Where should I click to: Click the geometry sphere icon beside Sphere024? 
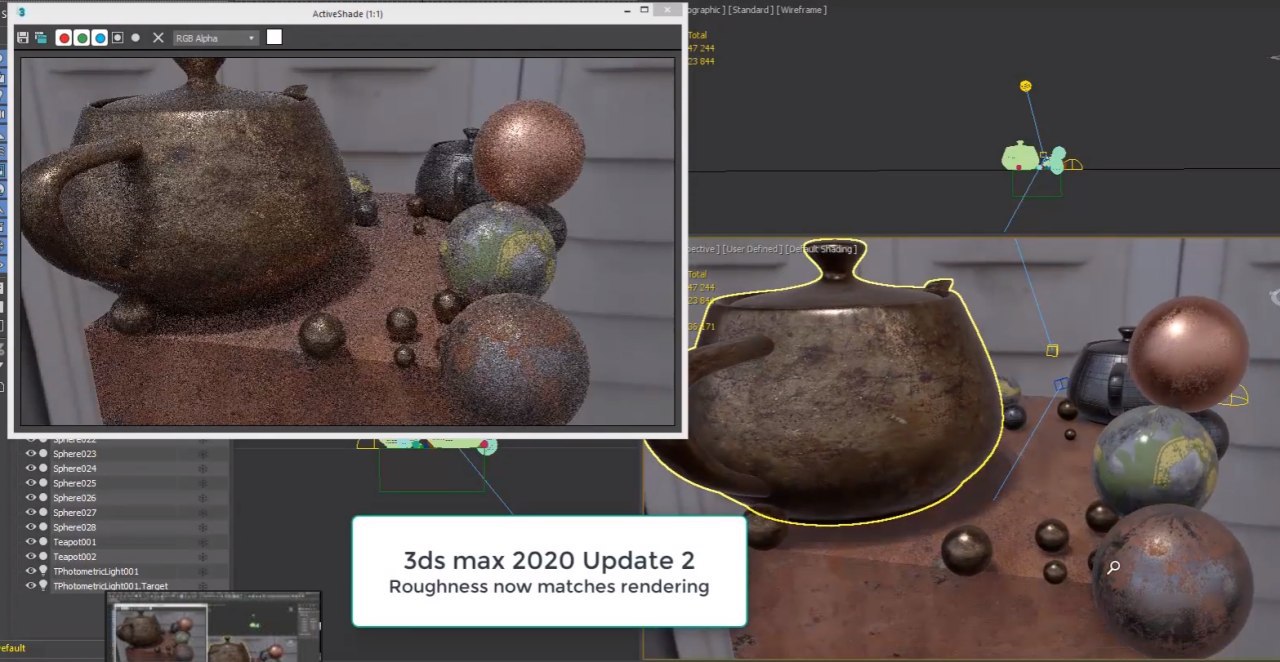(43, 468)
